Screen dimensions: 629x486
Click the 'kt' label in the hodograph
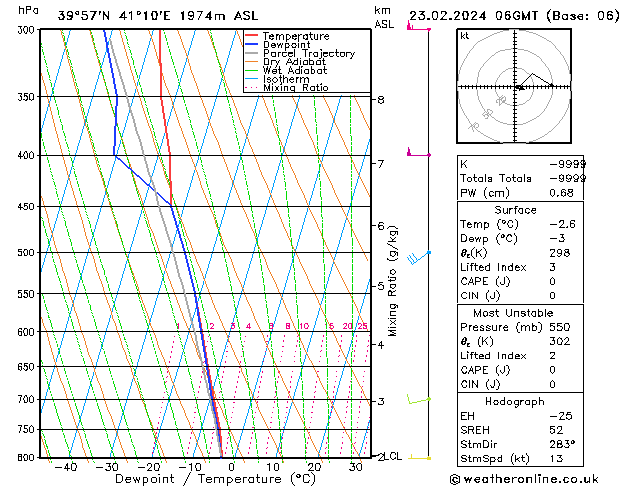[x=465, y=36]
